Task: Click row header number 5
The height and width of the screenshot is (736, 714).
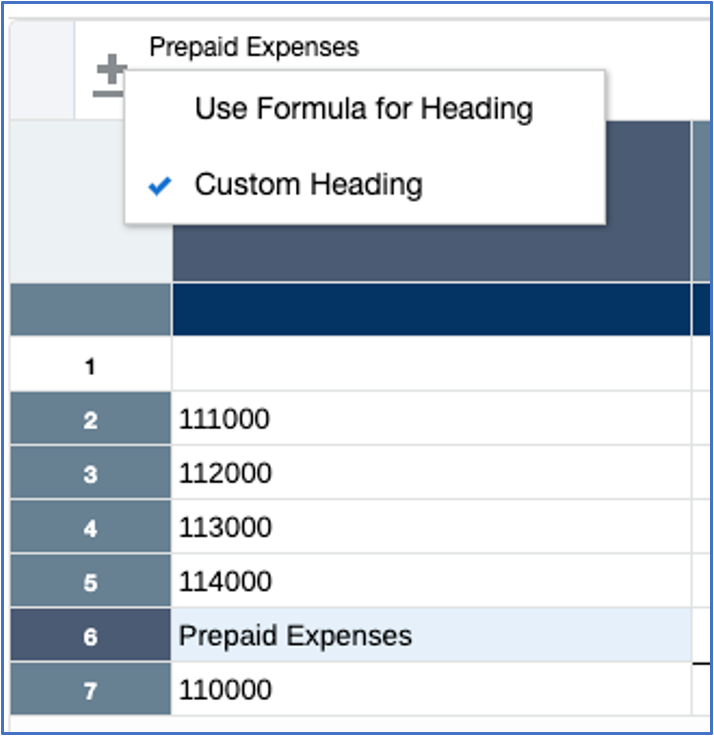Action: [x=90, y=582]
